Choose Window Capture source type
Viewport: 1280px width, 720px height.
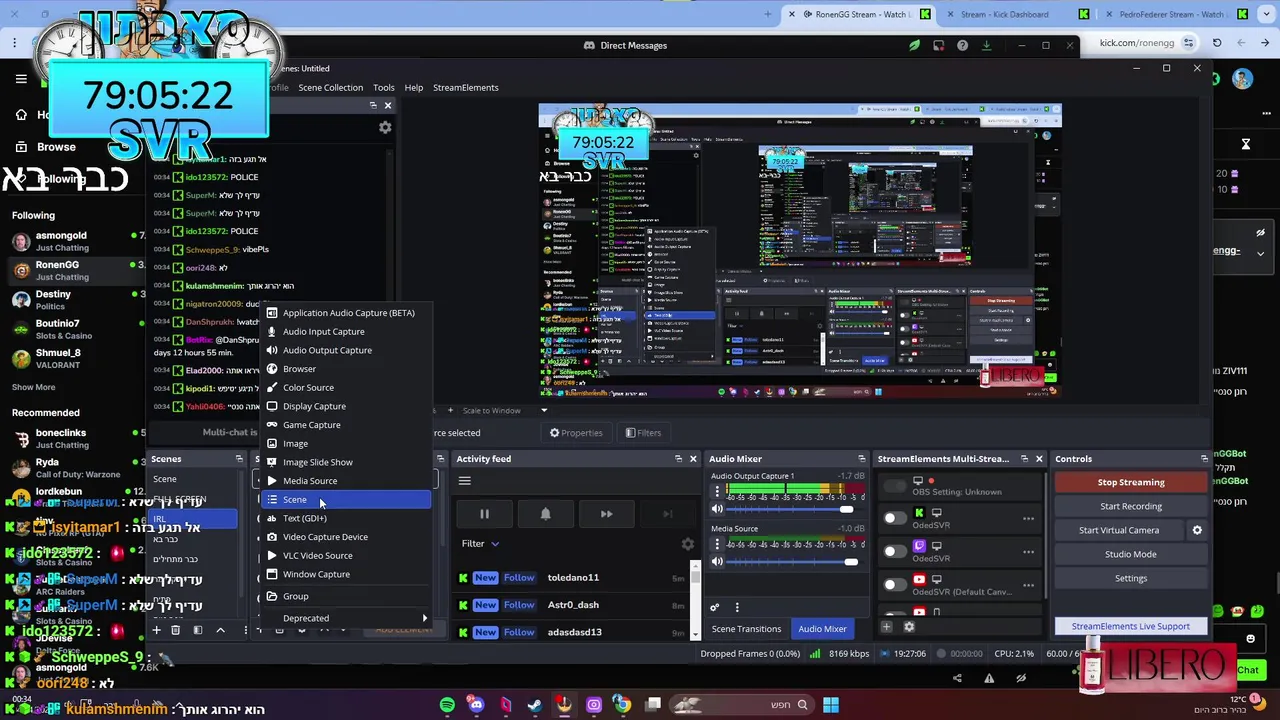[x=346, y=574]
